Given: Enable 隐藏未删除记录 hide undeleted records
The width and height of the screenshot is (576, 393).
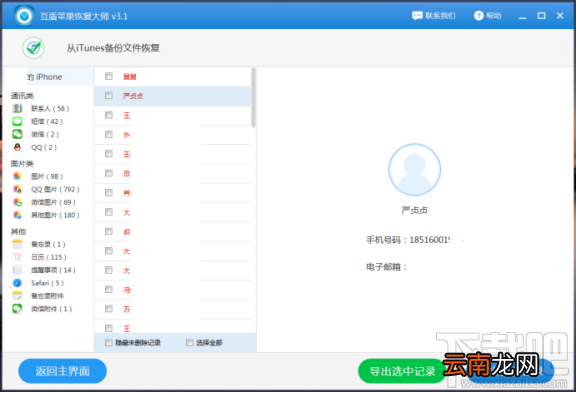Looking at the screenshot, I should [x=109, y=343].
